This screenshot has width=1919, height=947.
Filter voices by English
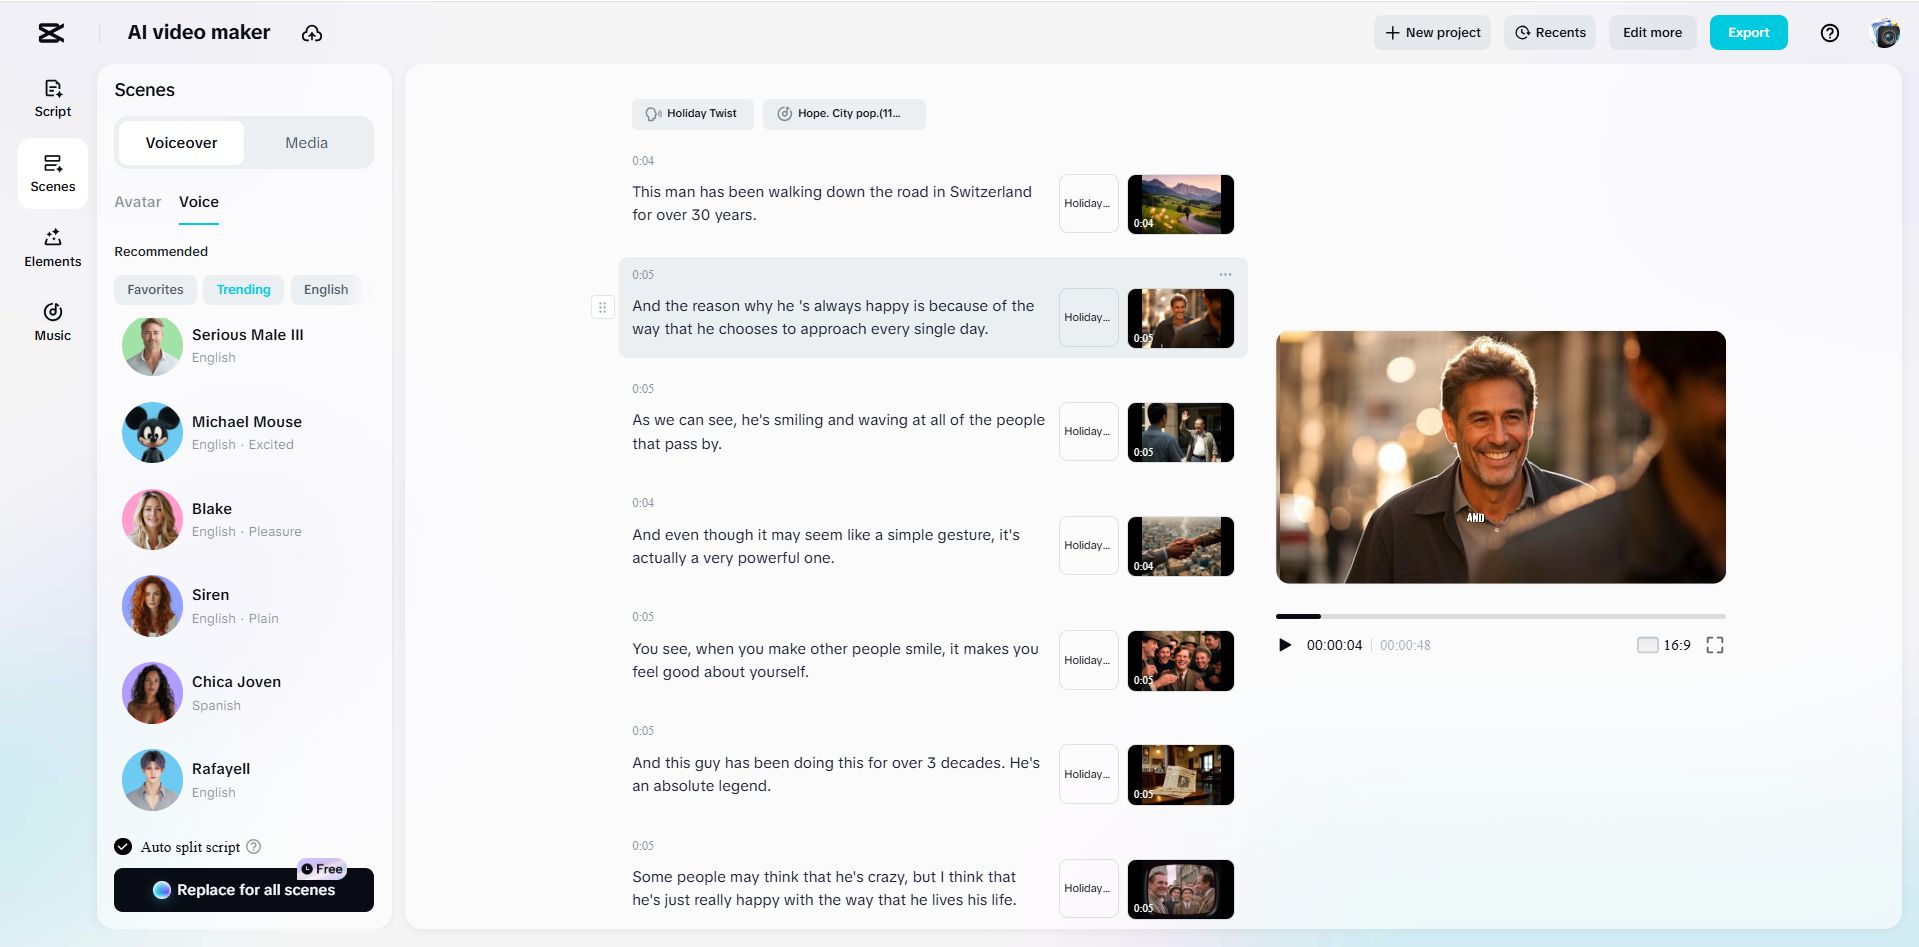click(326, 290)
